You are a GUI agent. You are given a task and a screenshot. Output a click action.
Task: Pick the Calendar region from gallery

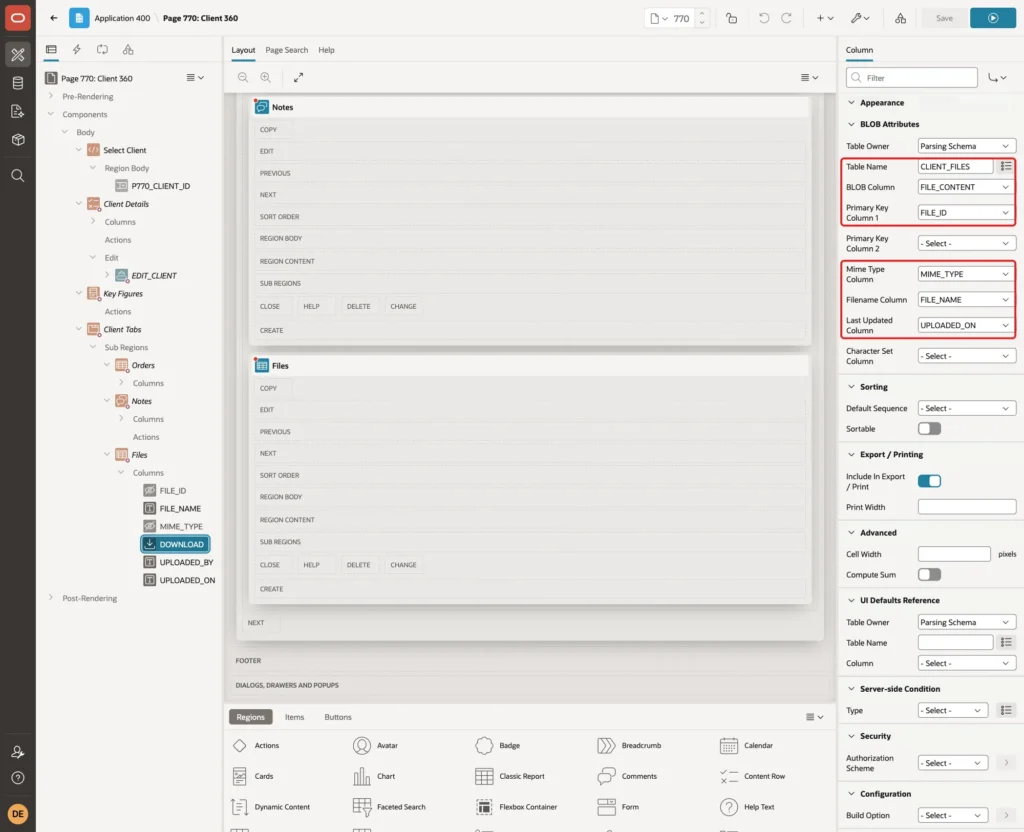coord(746,745)
